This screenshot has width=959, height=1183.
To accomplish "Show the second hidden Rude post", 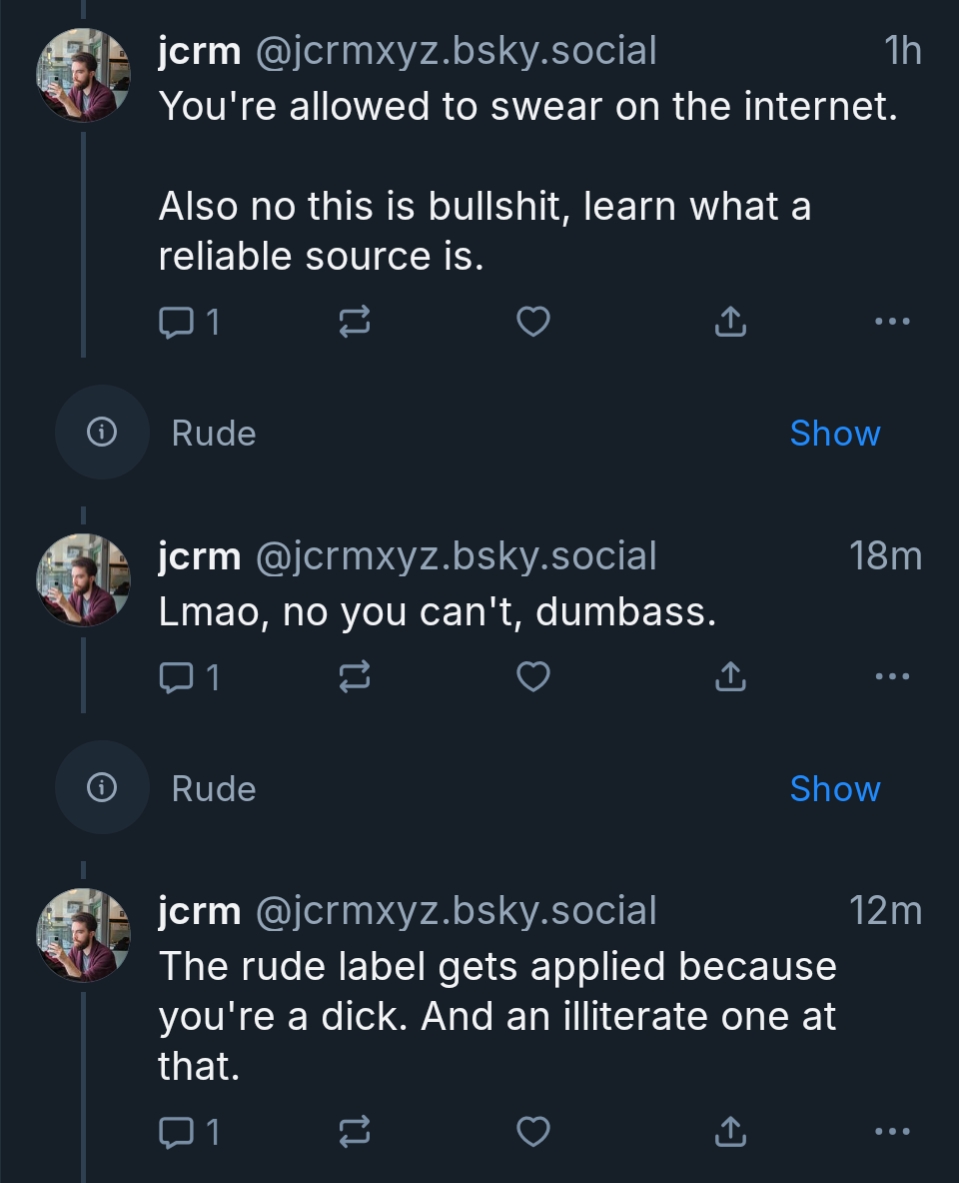I will coord(834,789).
